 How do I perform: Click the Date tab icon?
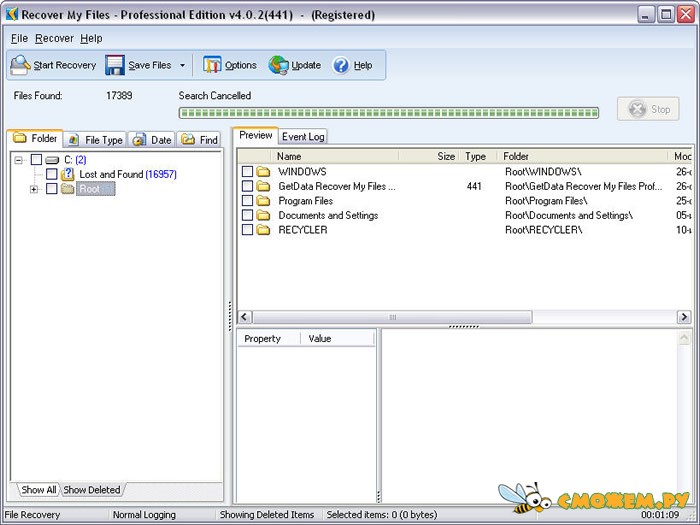click(139, 140)
